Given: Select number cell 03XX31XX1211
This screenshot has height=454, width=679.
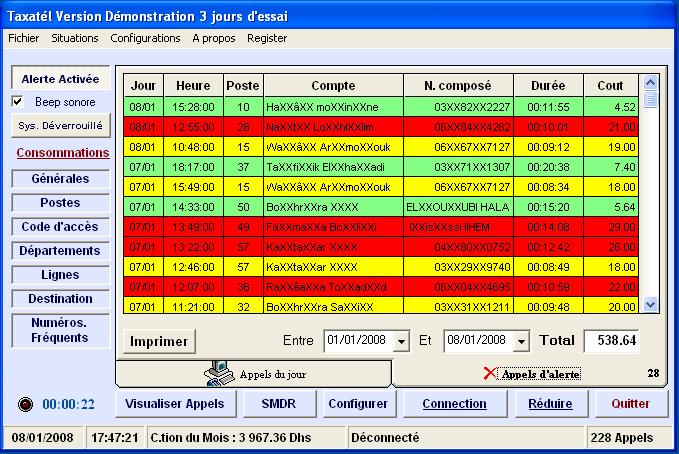Looking at the screenshot, I should [459, 306].
